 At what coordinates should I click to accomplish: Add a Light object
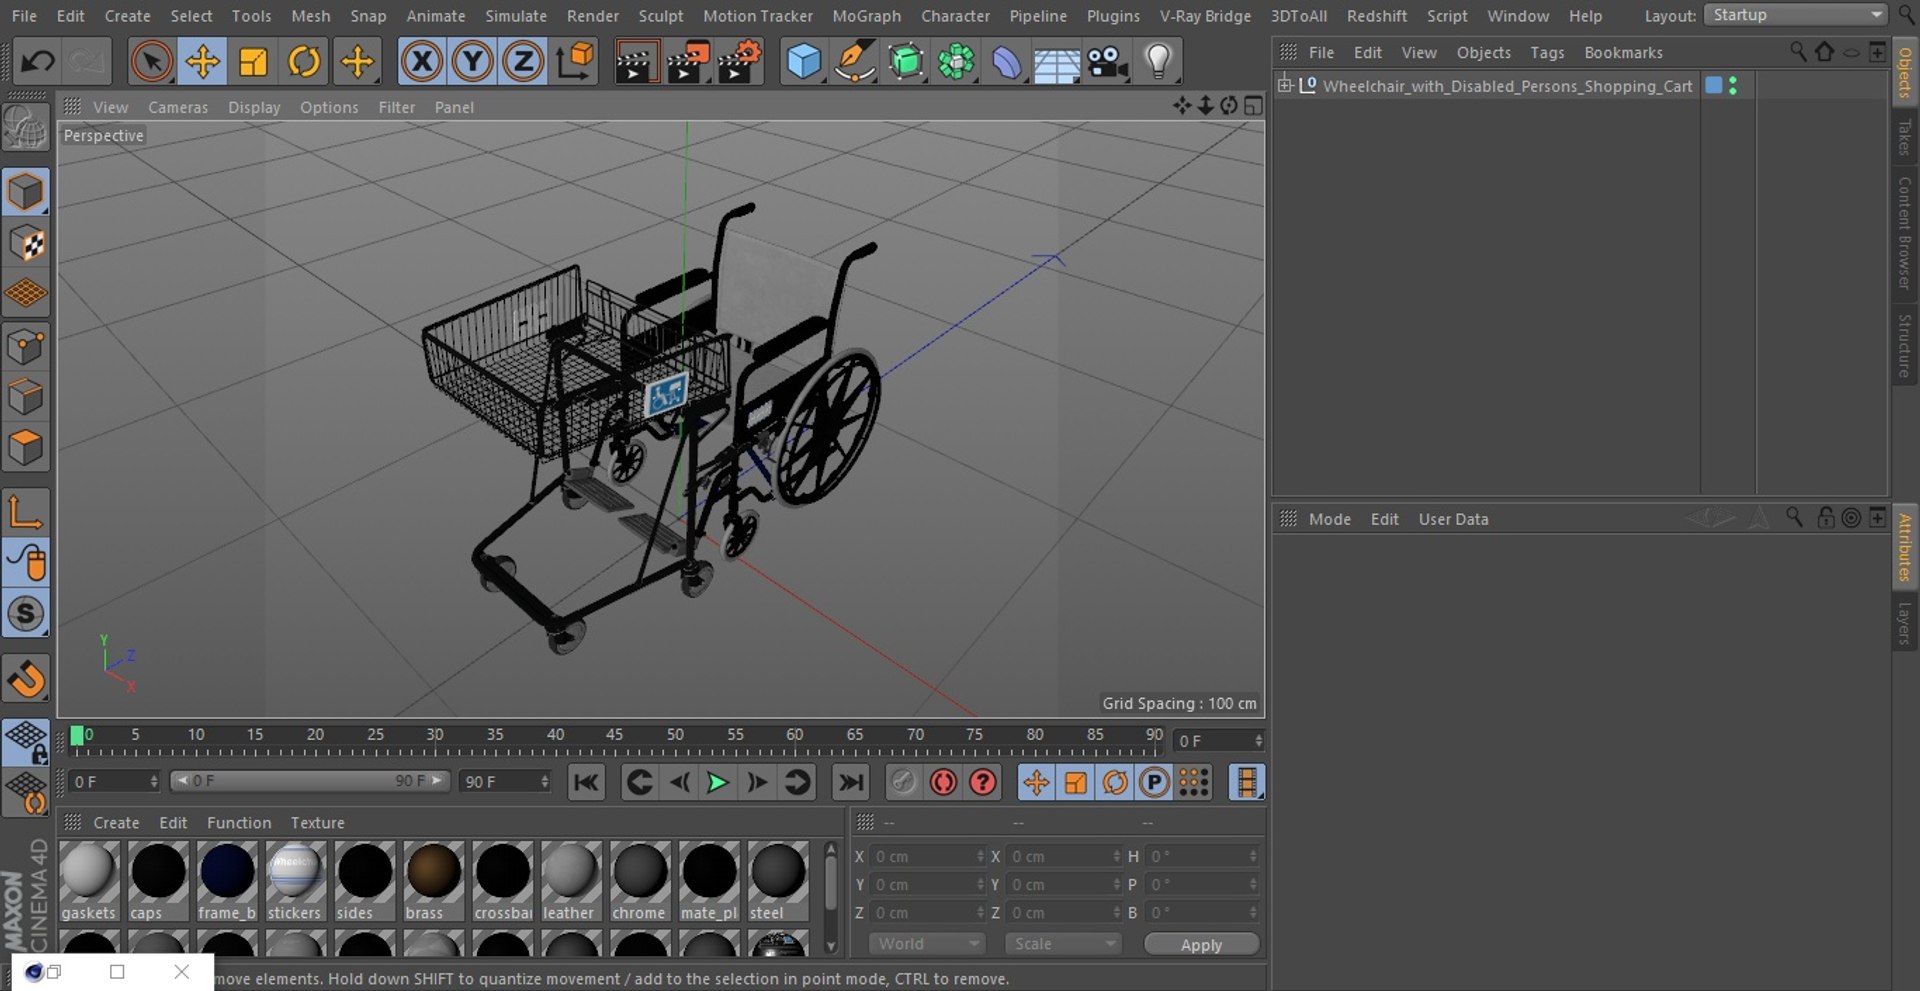(x=1158, y=62)
